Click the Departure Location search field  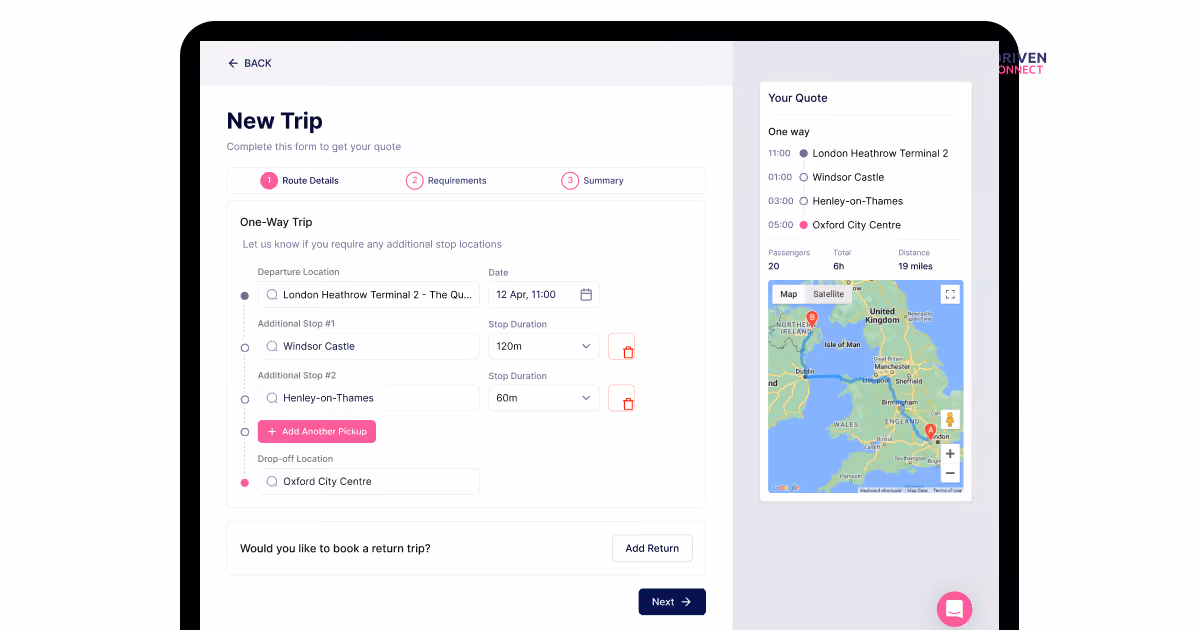[368, 294]
